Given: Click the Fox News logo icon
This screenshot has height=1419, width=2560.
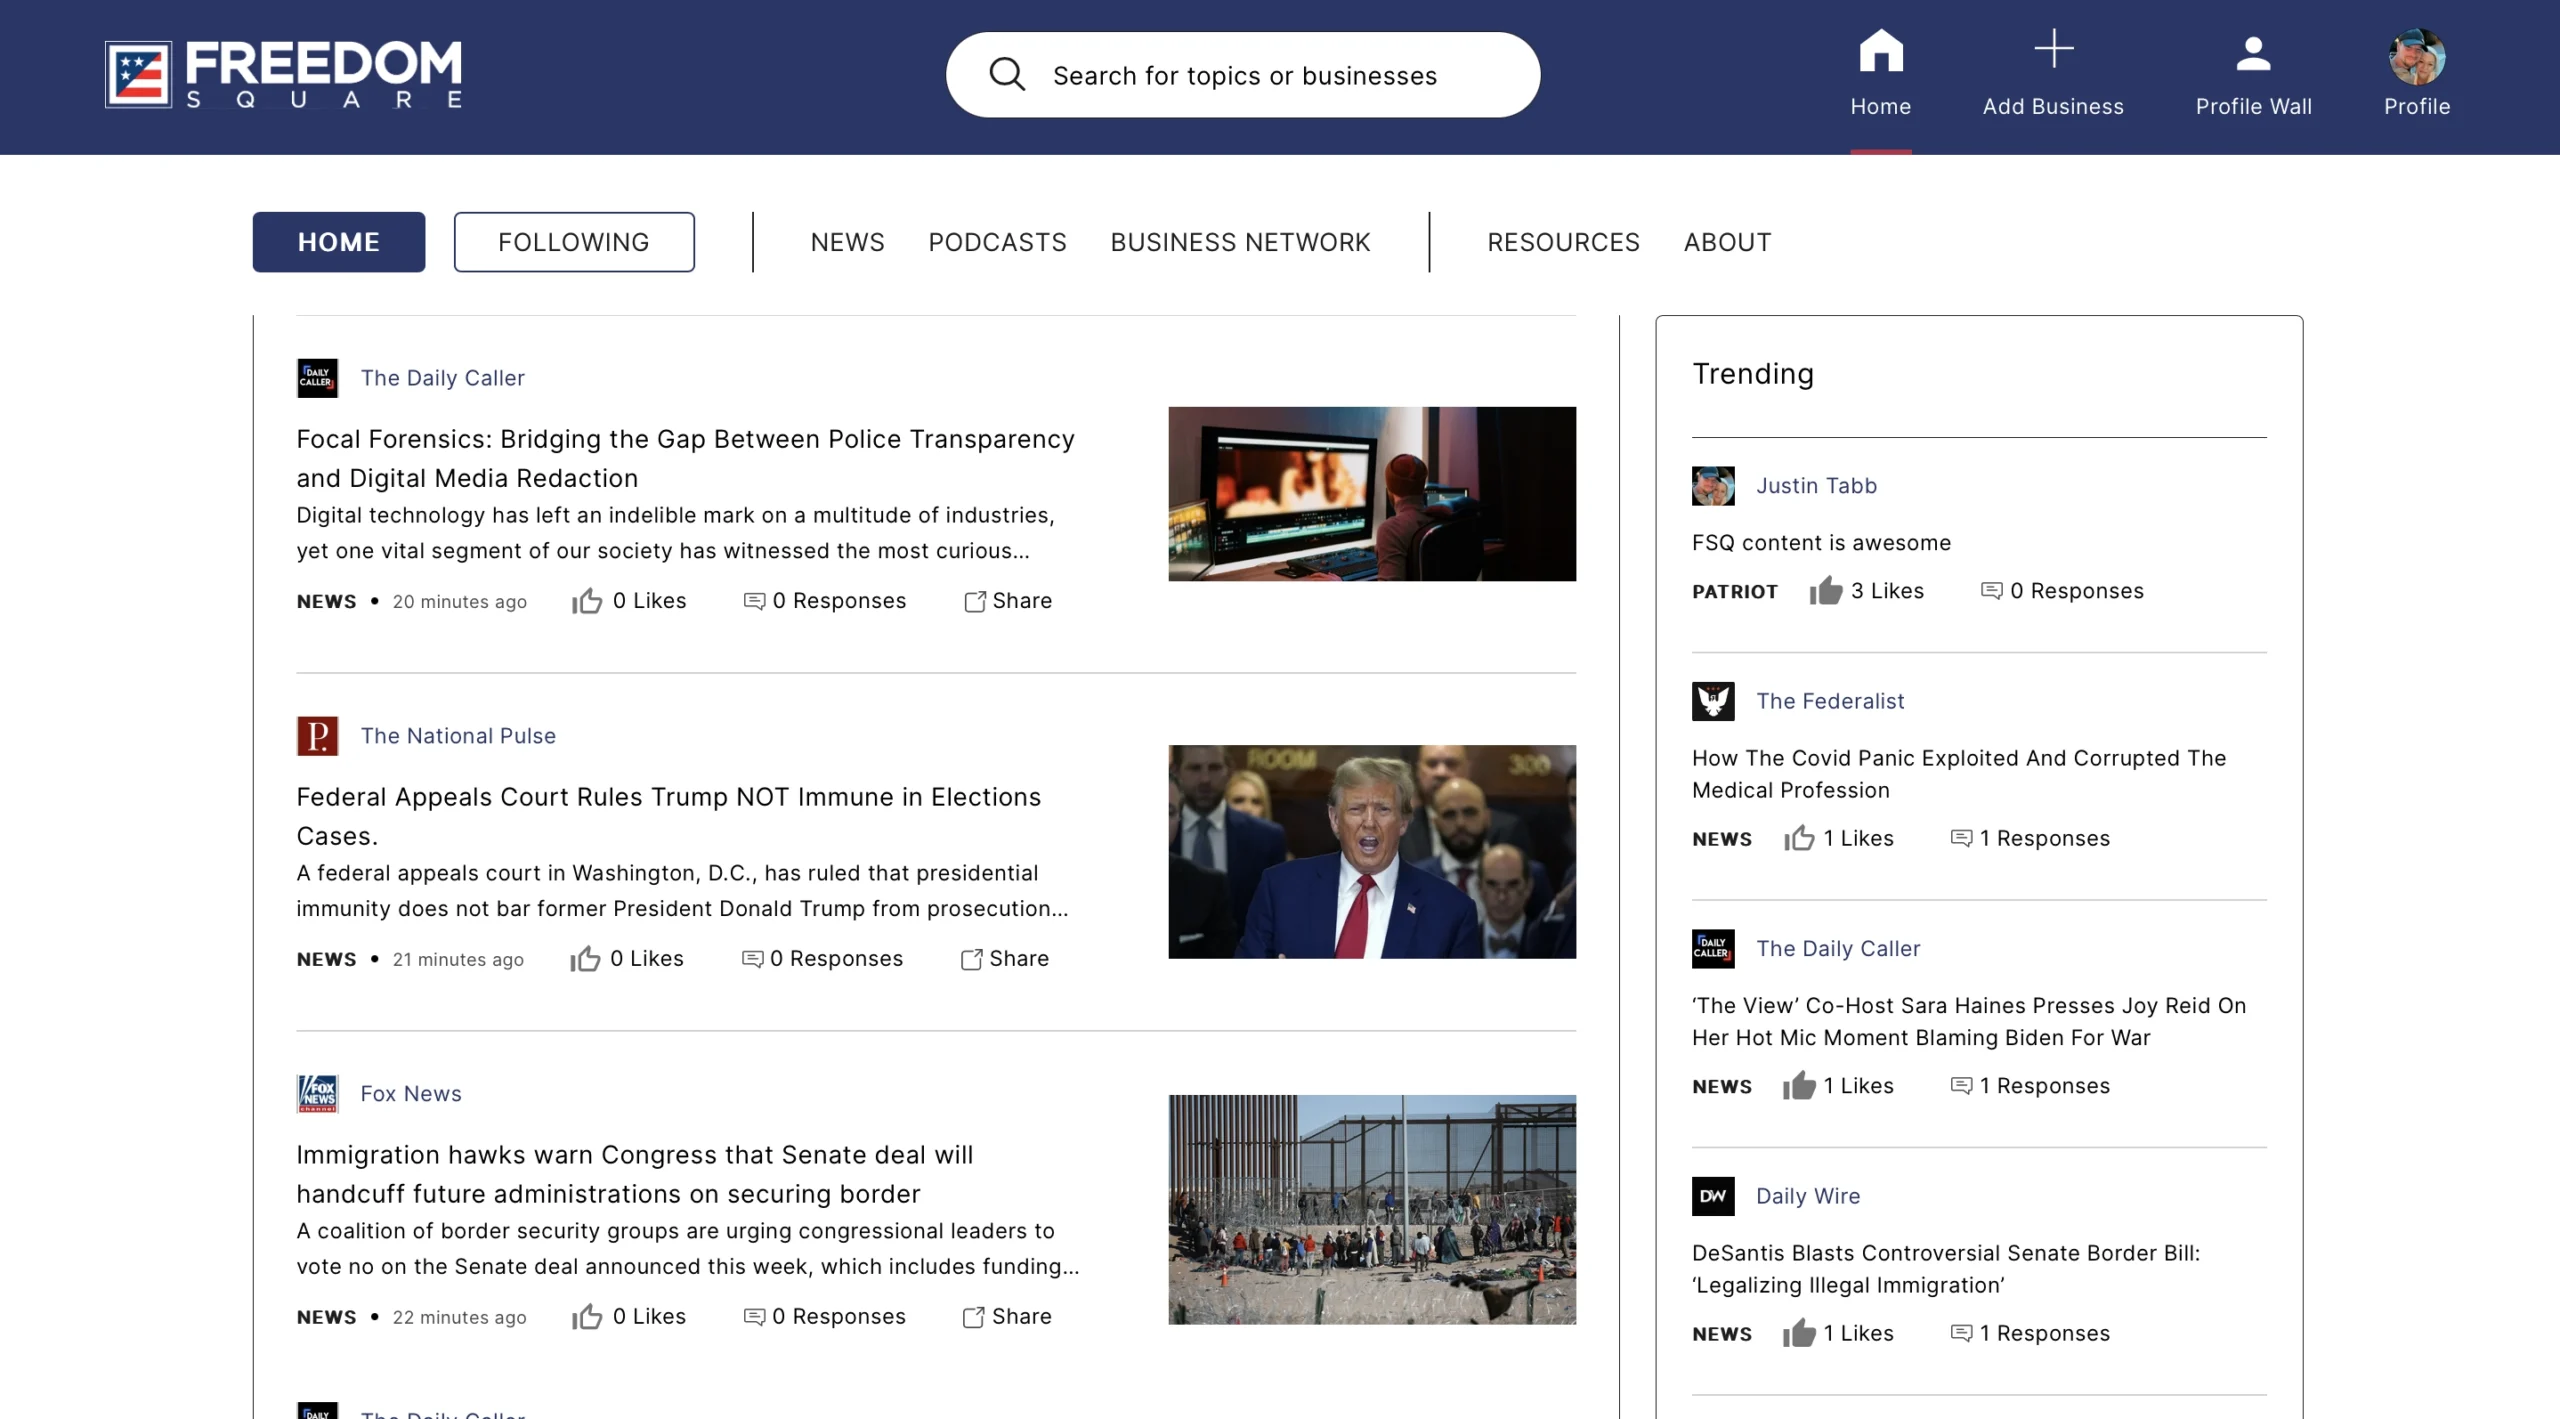Looking at the screenshot, I should pos(317,1094).
